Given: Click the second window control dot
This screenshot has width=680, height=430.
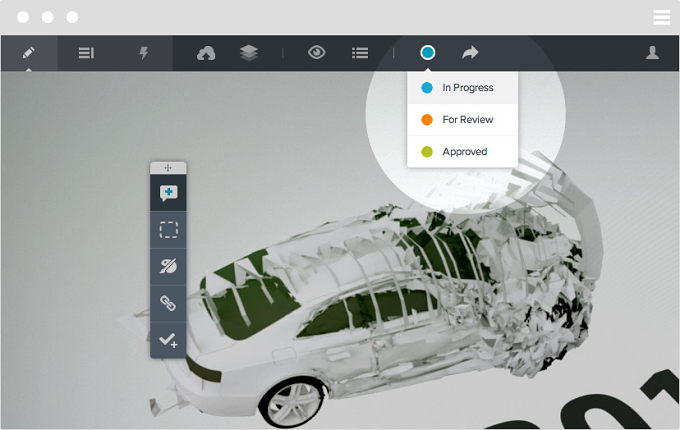Looking at the screenshot, I should coord(48,17).
